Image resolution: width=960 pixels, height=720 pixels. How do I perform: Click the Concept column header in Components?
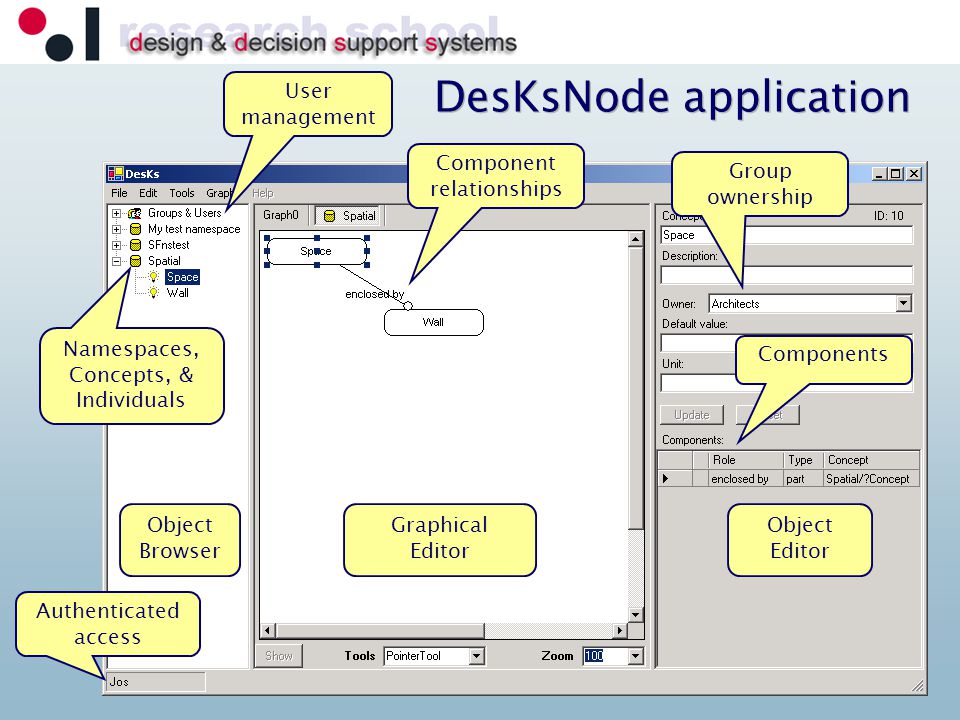[871, 460]
